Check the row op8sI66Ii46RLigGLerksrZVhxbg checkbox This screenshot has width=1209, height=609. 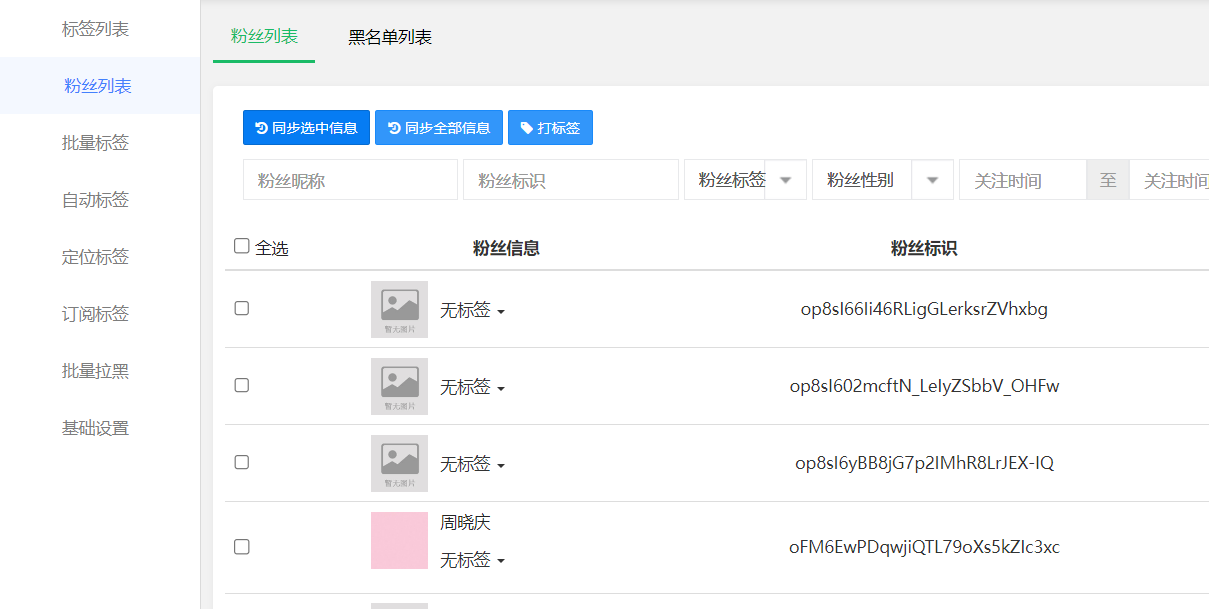click(x=242, y=308)
